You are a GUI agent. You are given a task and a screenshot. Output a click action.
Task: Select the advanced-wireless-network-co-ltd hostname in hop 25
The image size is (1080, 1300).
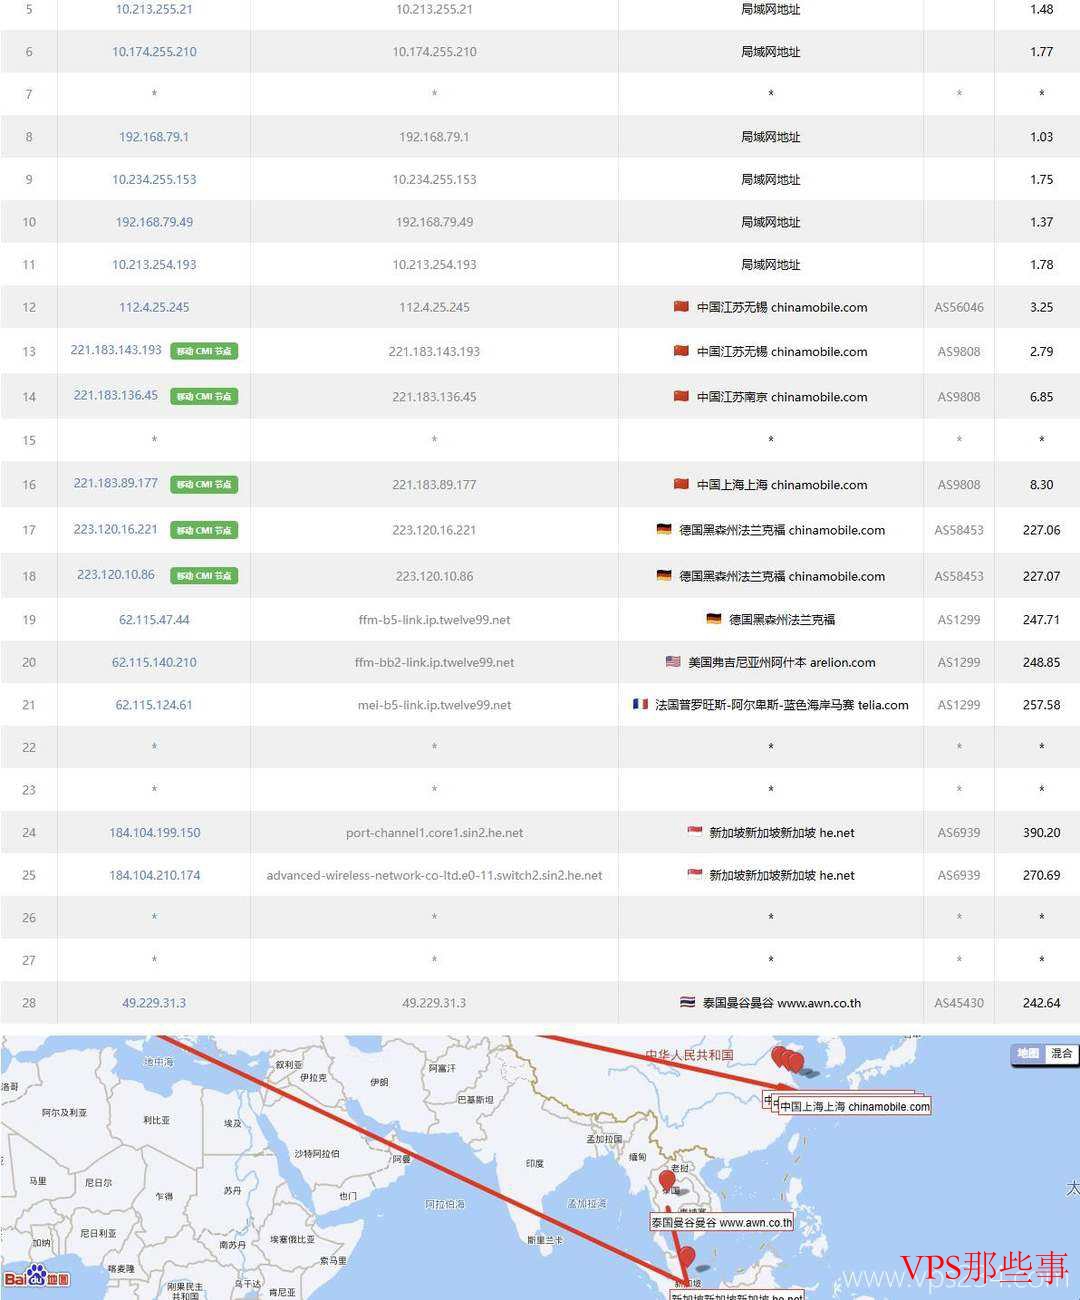point(434,875)
